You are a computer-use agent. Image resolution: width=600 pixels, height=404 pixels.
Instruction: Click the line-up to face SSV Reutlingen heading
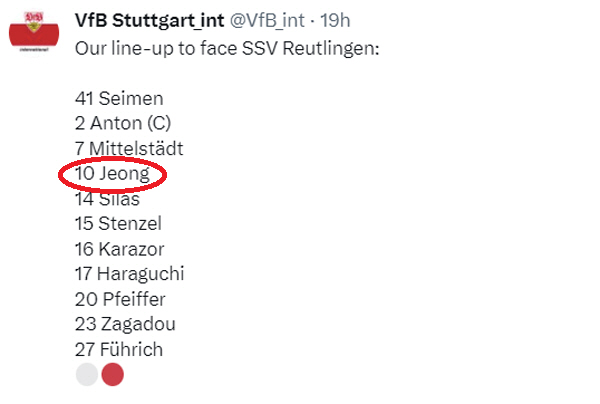(x=227, y=49)
